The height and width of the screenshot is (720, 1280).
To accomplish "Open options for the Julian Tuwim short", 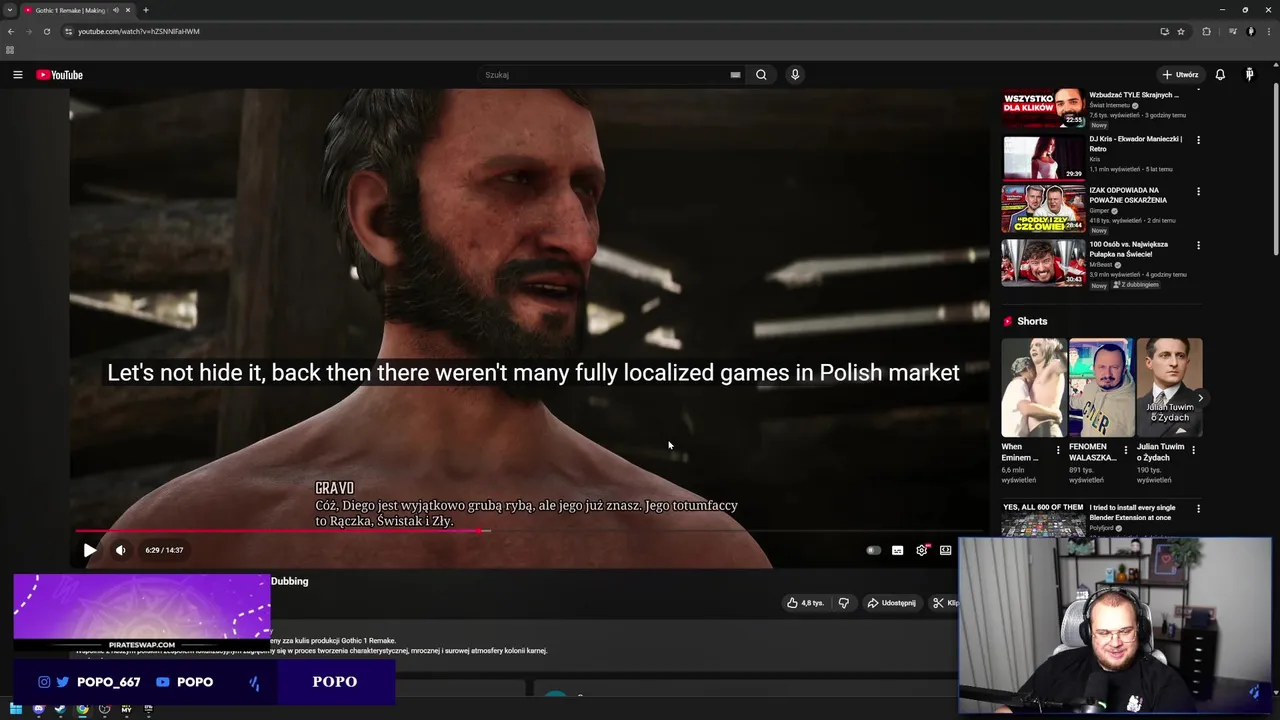I will [1193, 450].
